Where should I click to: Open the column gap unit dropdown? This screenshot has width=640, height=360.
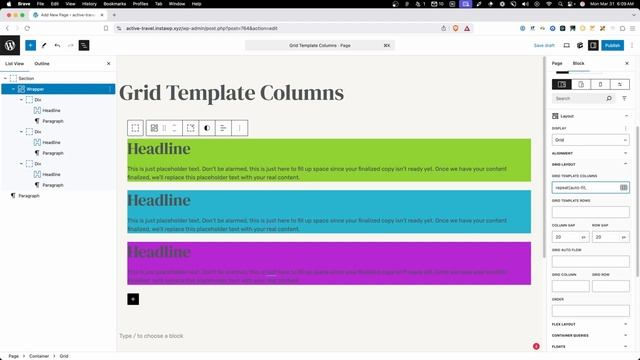[583, 237]
